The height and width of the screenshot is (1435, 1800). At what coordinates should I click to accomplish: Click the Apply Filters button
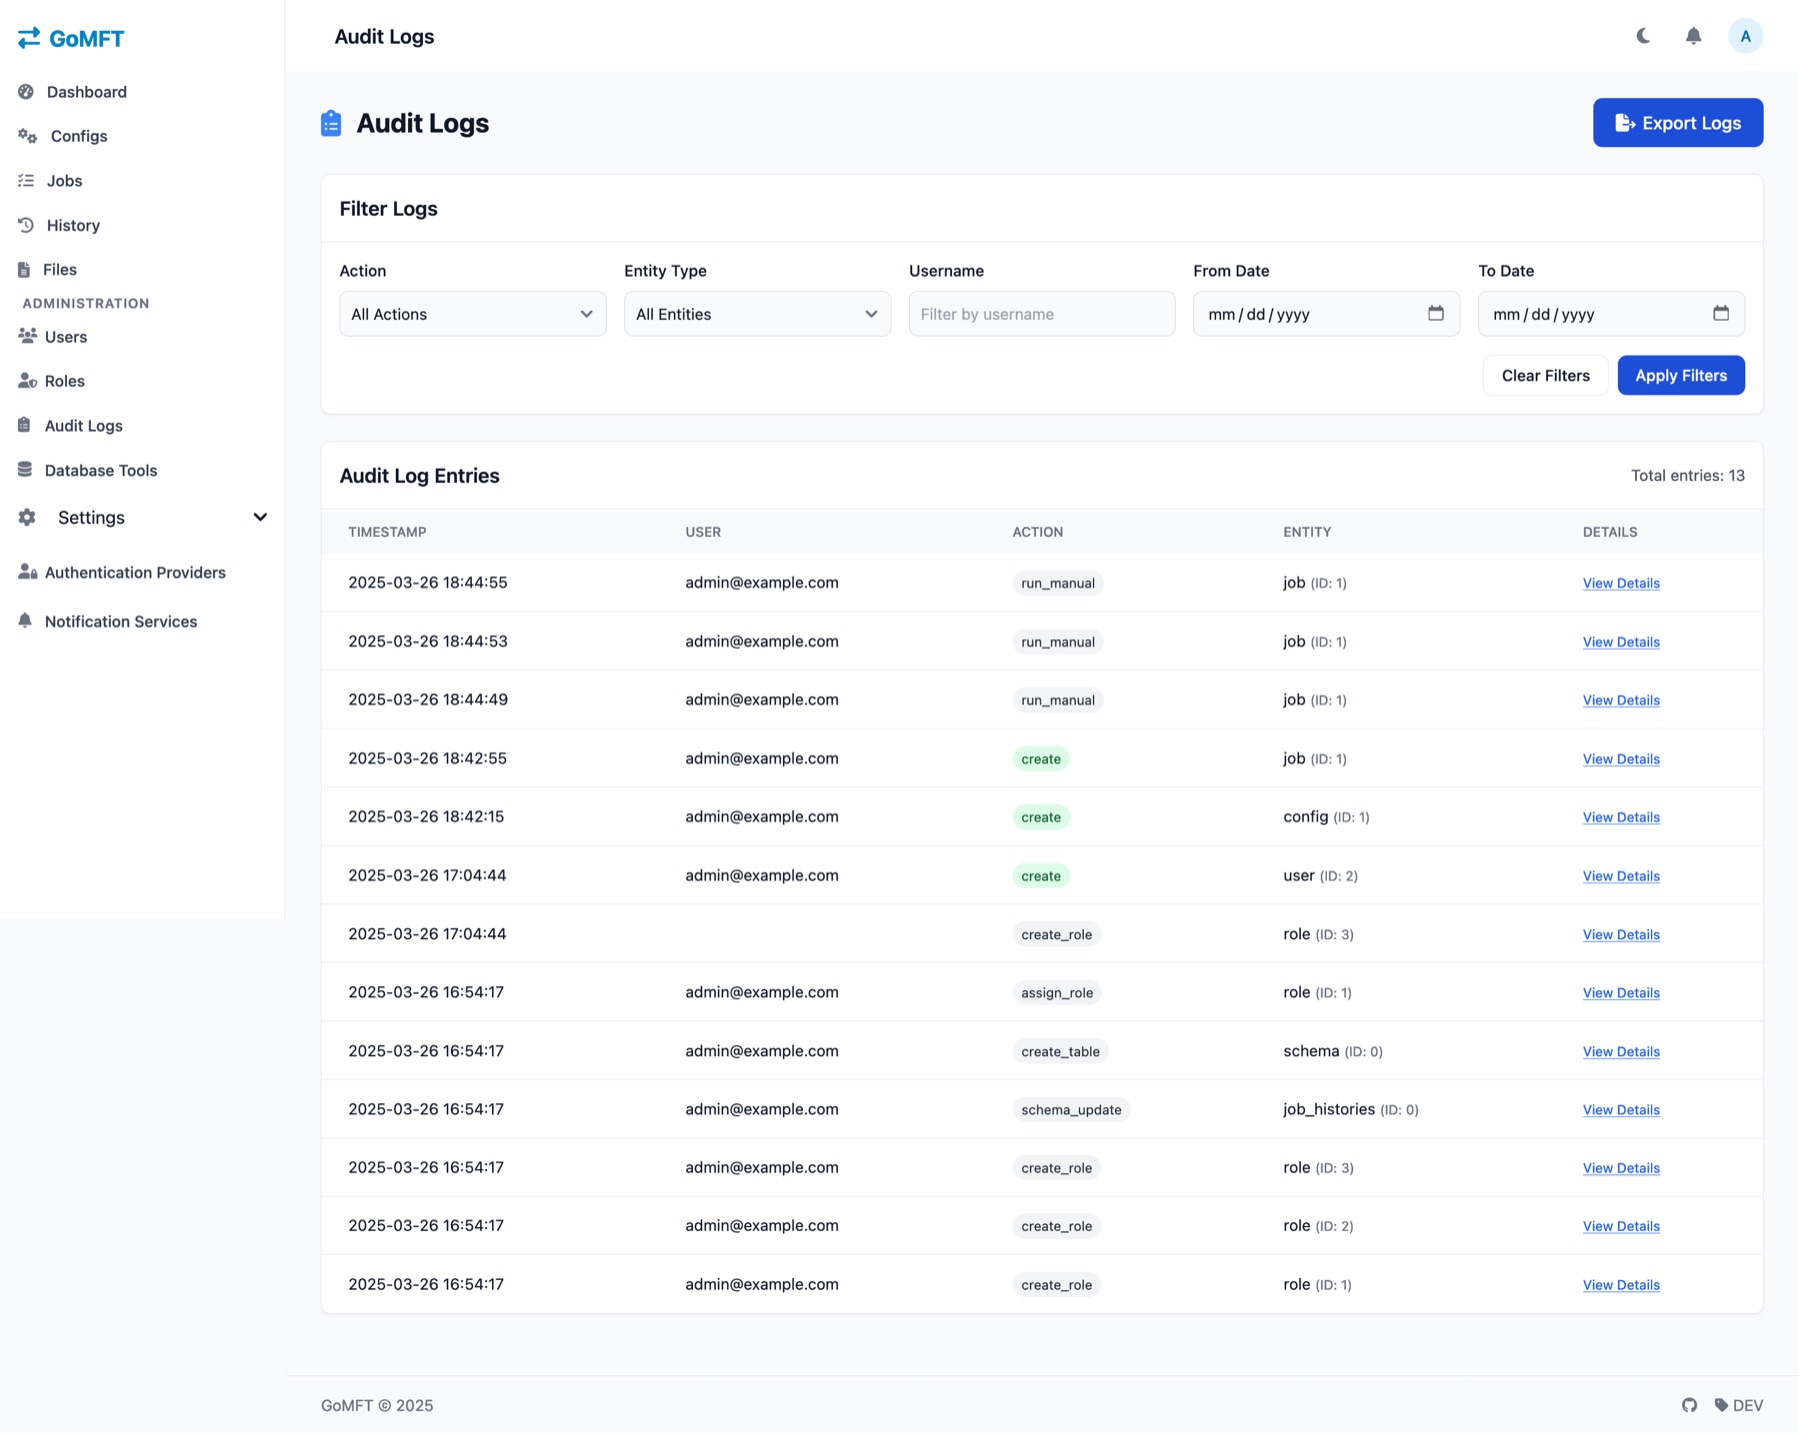pos(1680,375)
